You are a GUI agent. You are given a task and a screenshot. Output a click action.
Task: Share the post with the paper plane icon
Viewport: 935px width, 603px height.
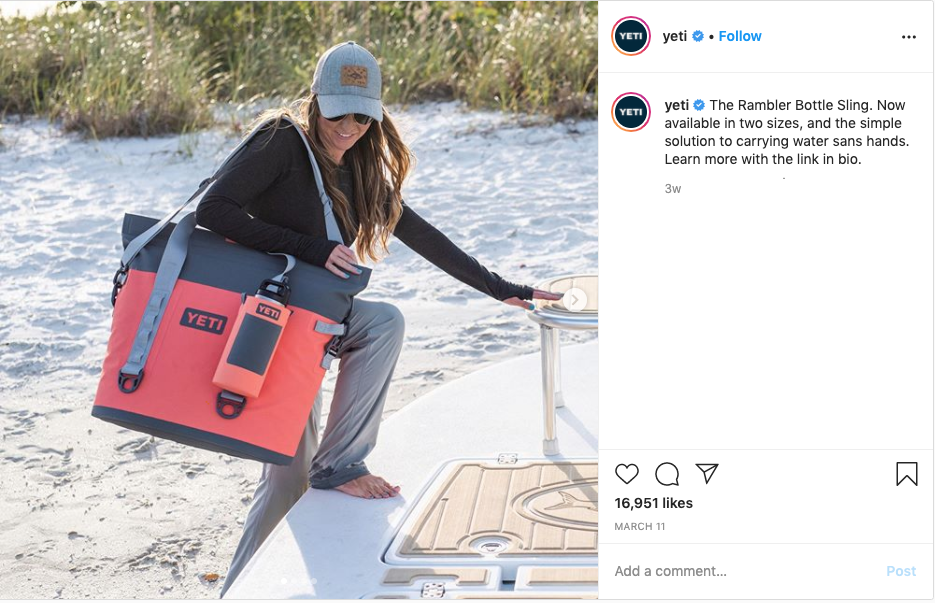[x=707, y=474]
